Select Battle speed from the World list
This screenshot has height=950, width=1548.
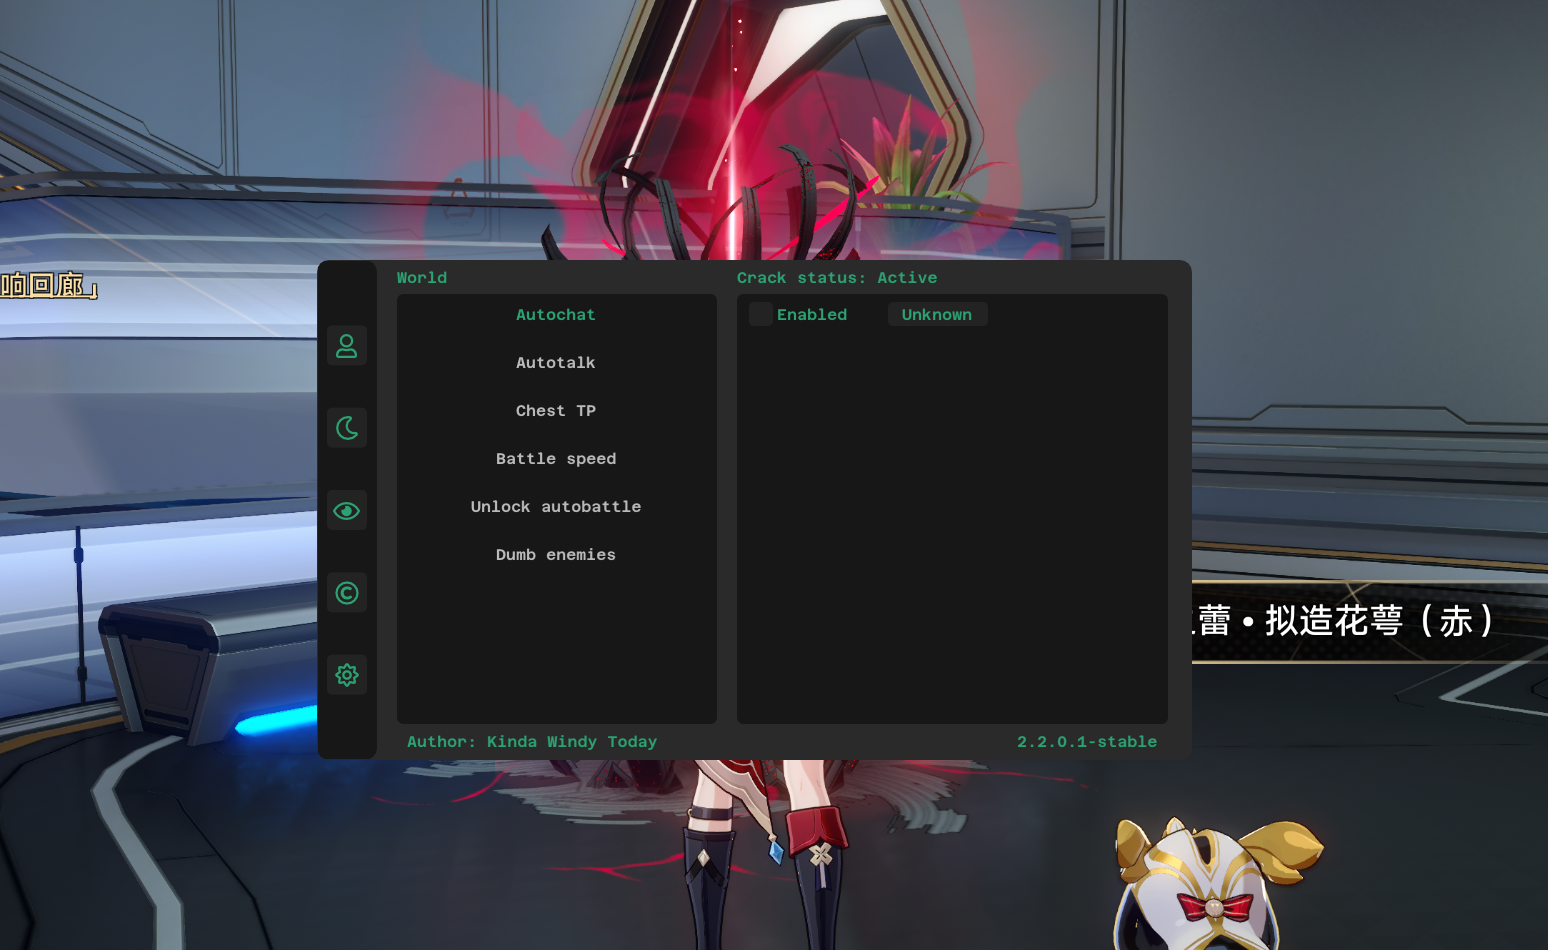pyautogui.click(x=555, y=458)
